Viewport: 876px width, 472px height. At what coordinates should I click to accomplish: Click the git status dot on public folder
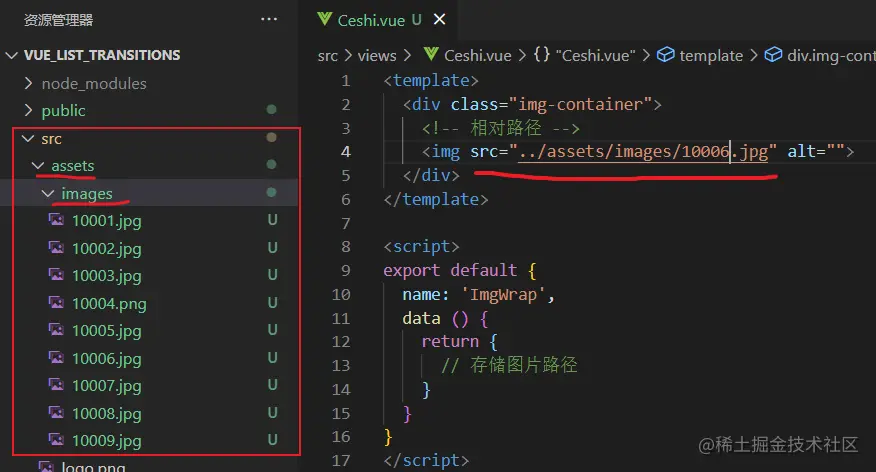(x=272, y=109)
